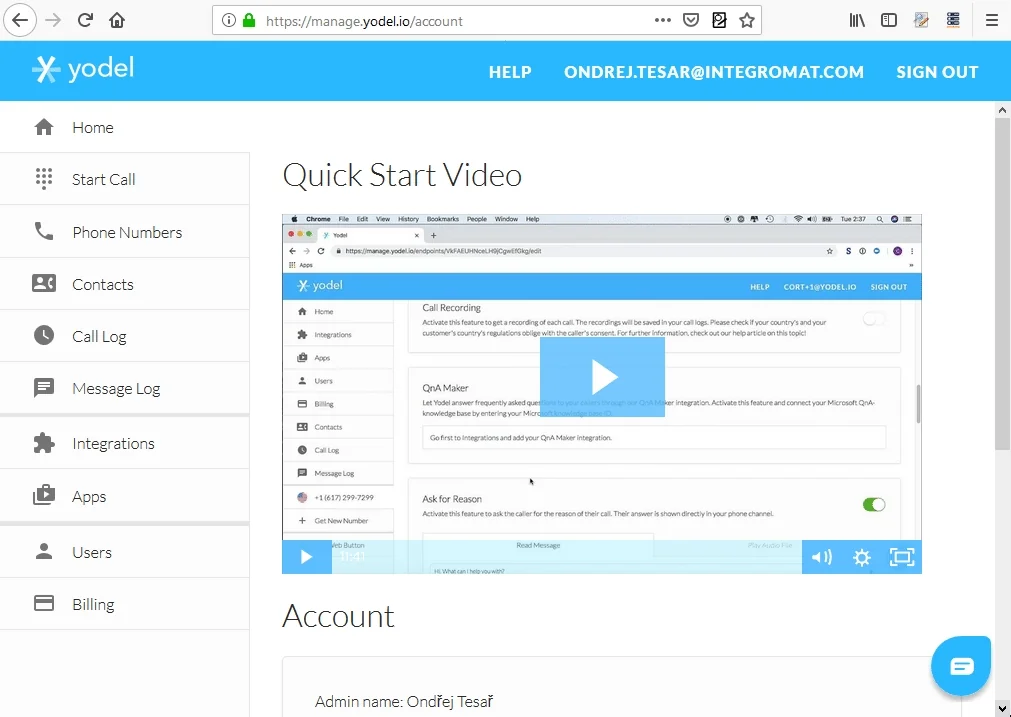Start the video with the large center play button

(602, 377)
